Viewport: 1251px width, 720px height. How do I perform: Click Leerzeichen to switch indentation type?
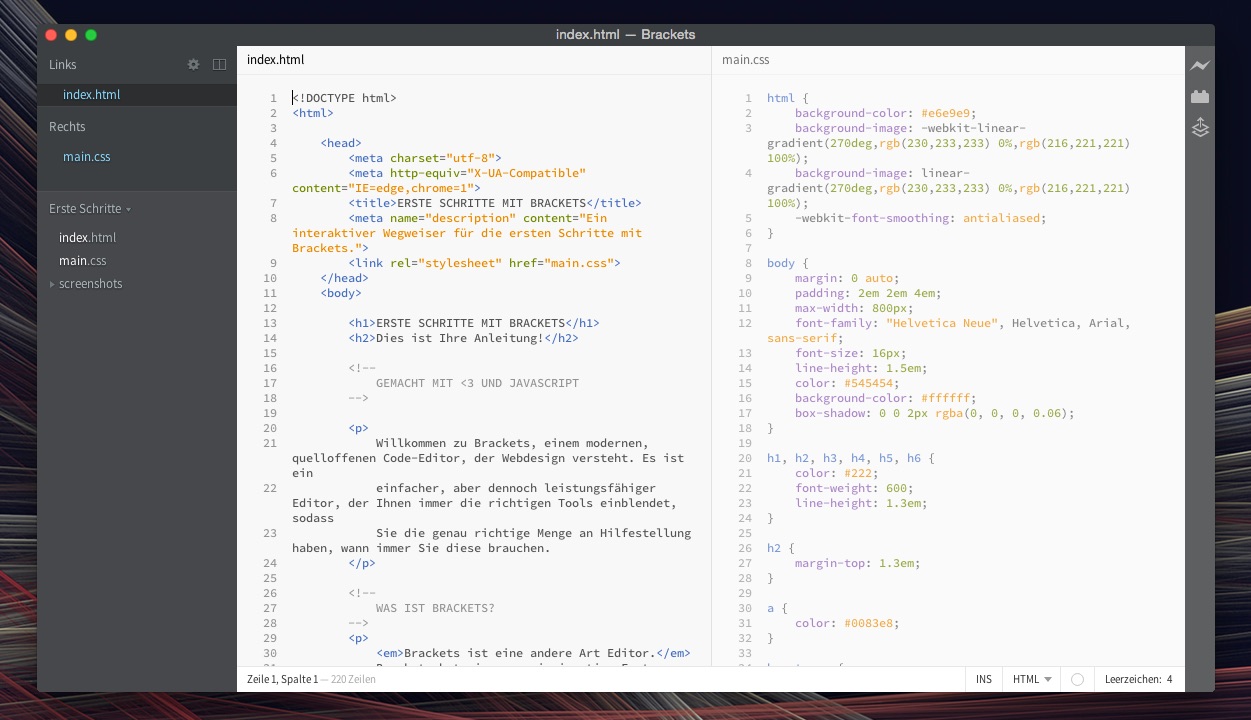pyautogui.click(x=1131, y=679)
